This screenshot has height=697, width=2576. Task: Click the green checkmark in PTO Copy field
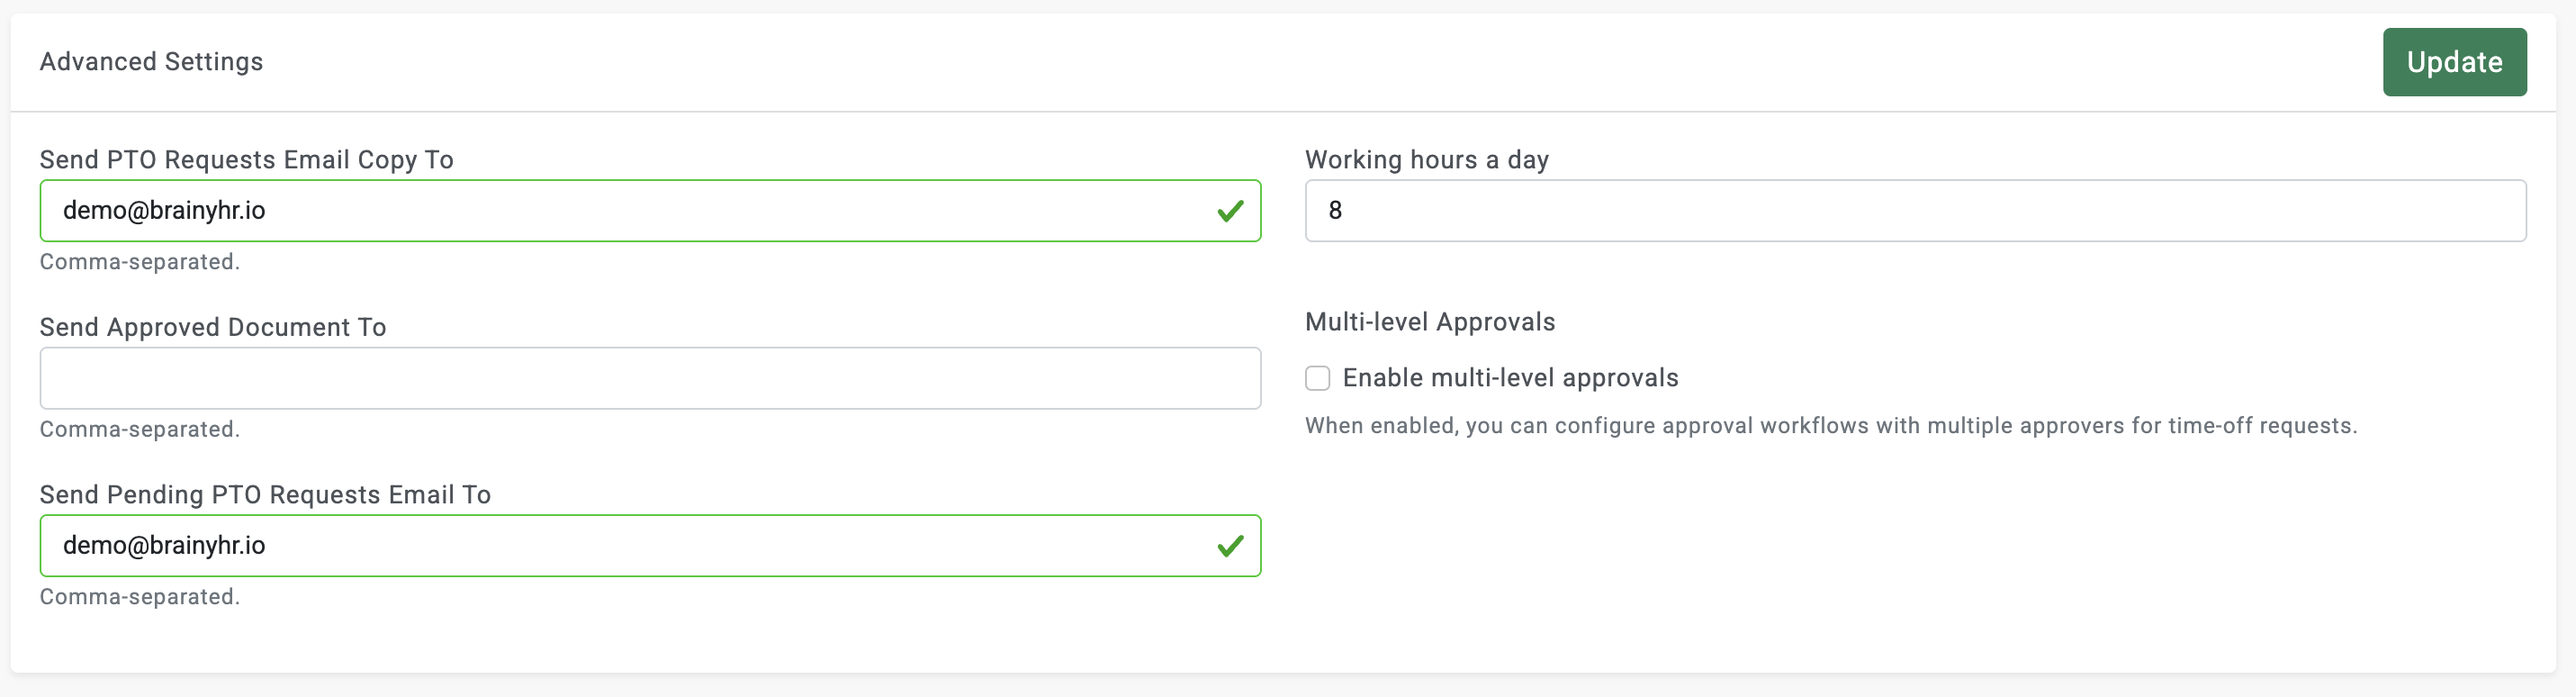coord(1230,211)
